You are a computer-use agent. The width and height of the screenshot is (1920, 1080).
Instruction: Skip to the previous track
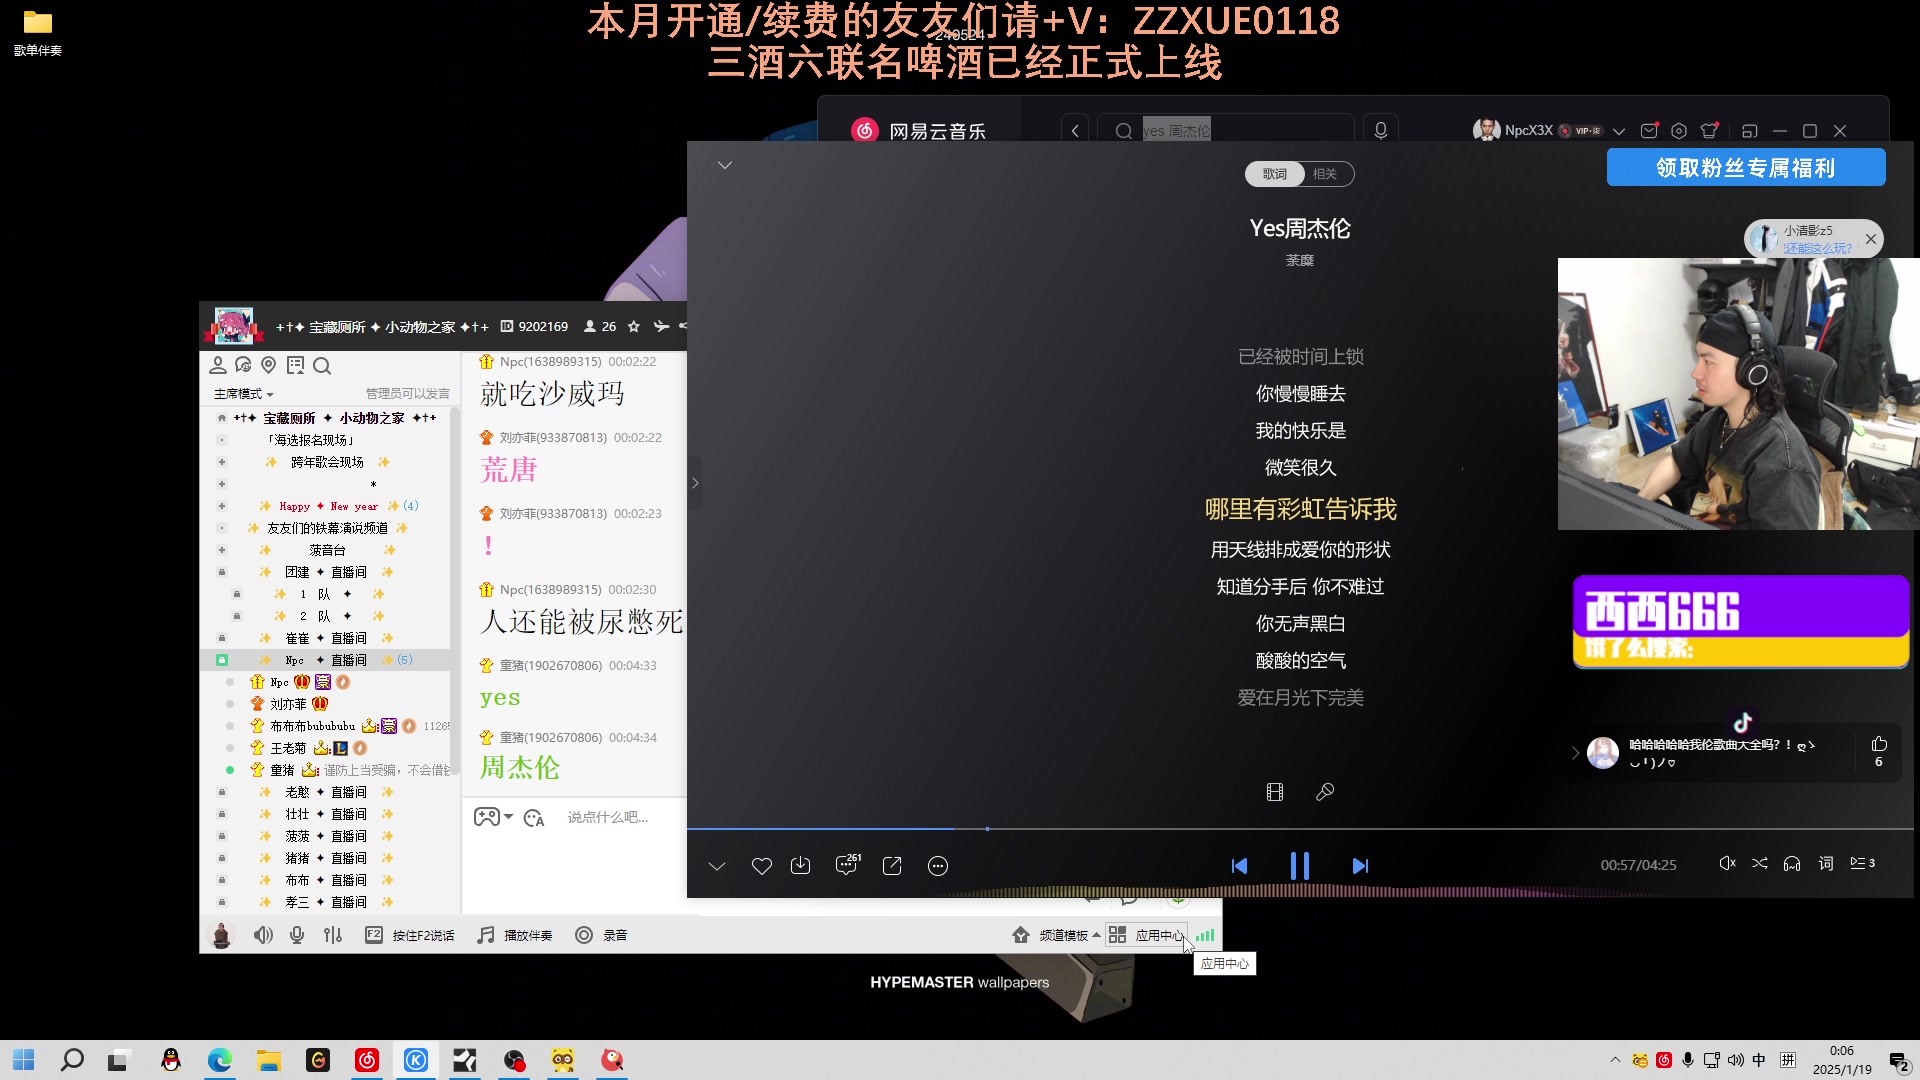click(x=1239, y=866)
